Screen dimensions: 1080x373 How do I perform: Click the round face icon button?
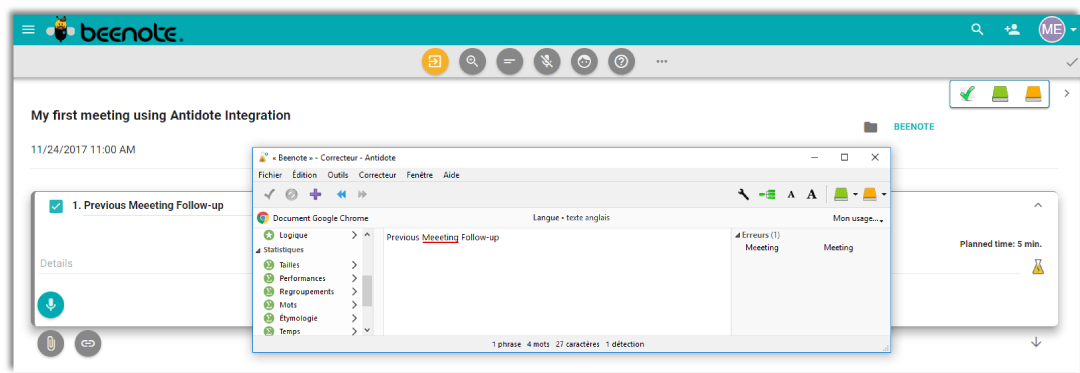pos(584,61)
